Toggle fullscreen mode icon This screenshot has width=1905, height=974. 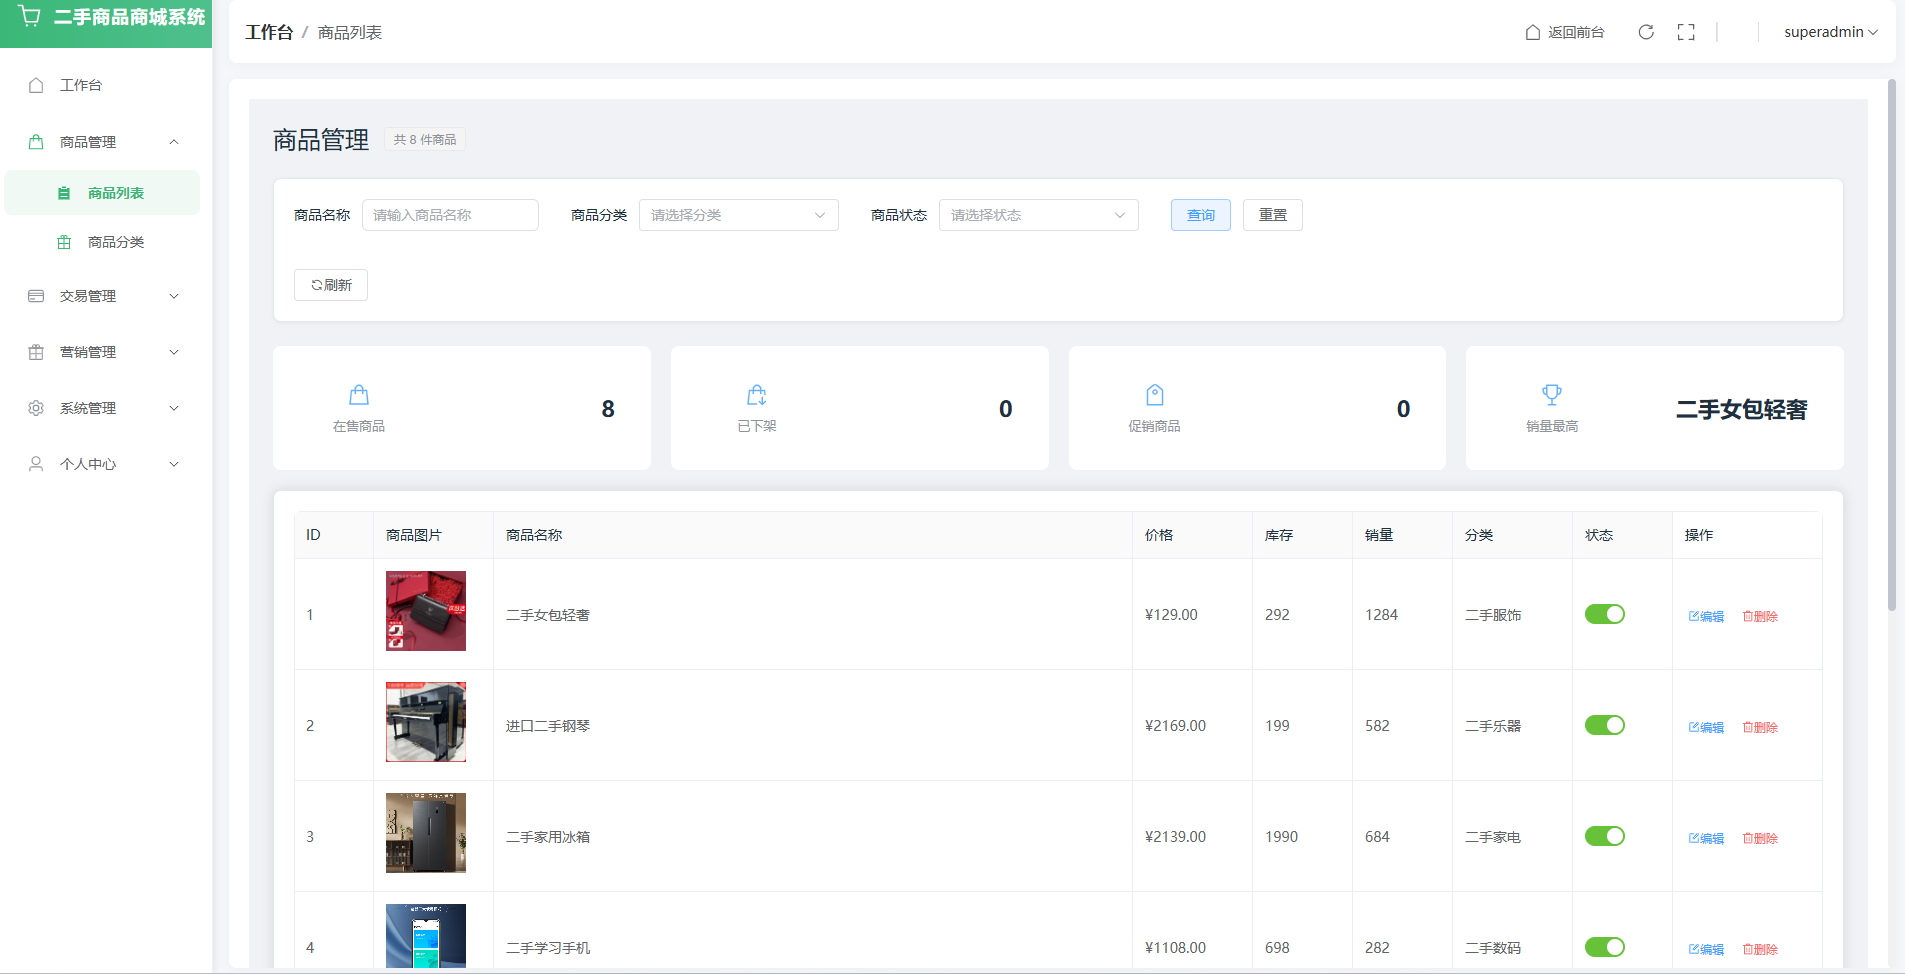[1686, 32]
